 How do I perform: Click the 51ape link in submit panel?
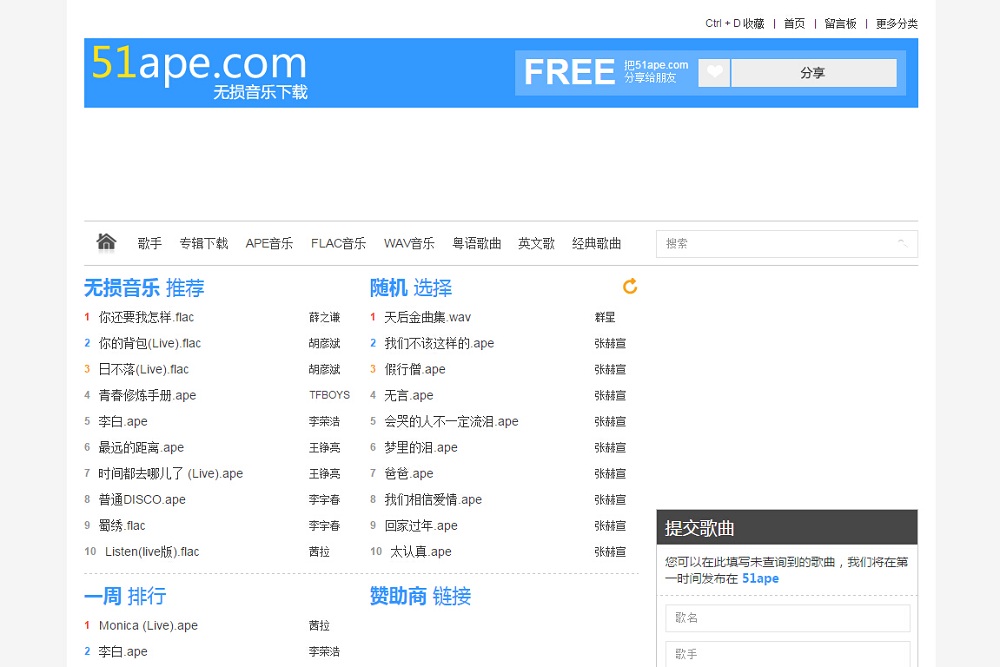760,579
